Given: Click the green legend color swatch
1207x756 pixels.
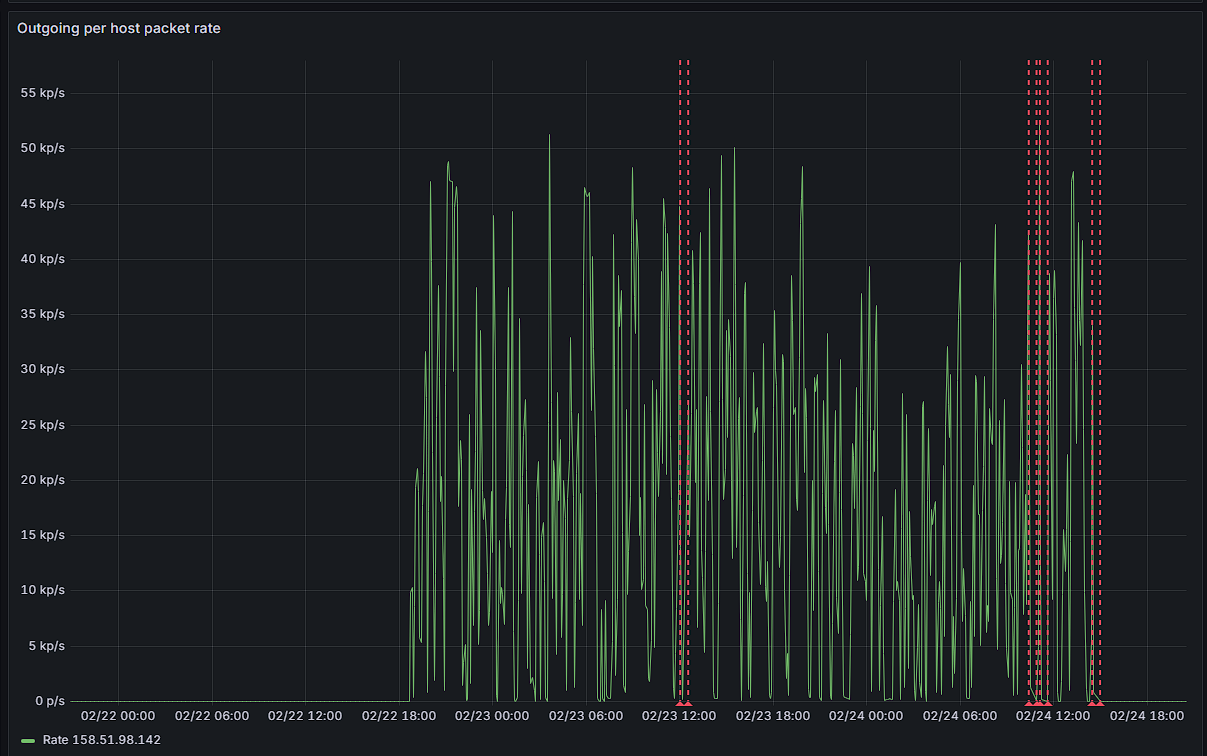Looking at the screenshot, I should pyautogui.click(x=27, y=740).
